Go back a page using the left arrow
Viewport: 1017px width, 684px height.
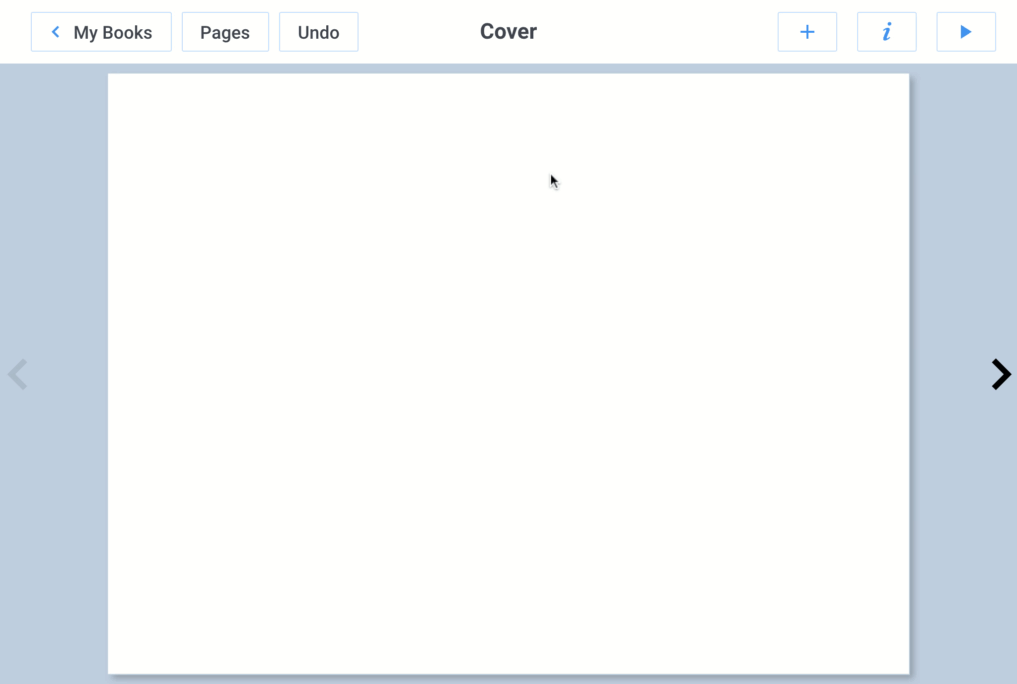[x=17, y=374]
